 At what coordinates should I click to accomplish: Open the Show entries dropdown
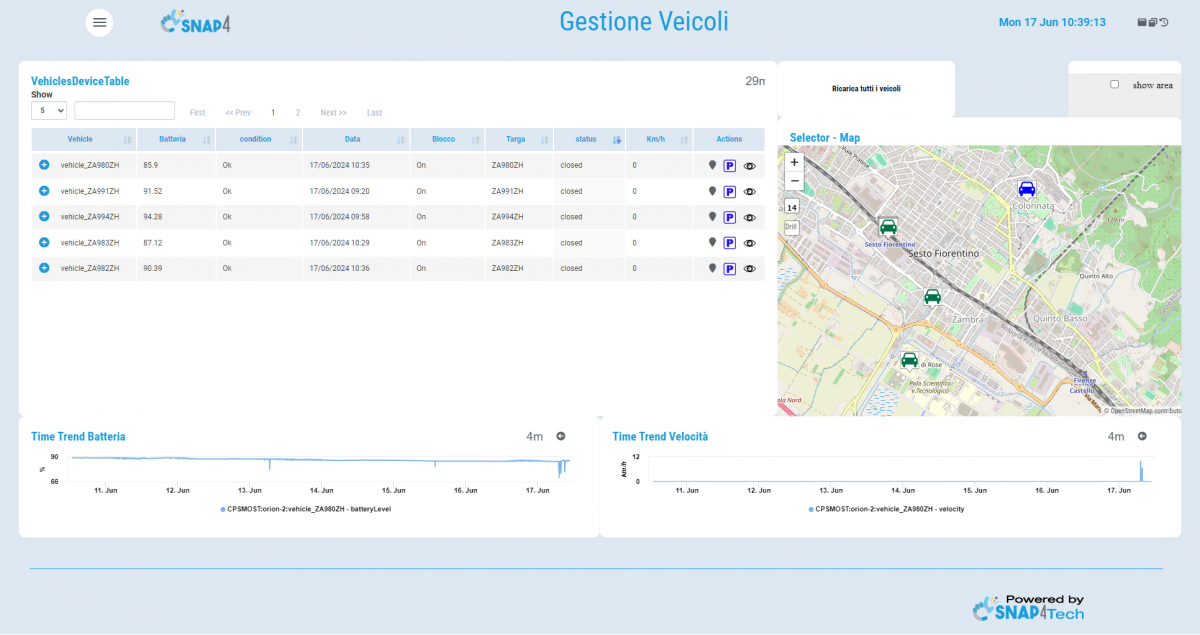(x=49, y=111)
